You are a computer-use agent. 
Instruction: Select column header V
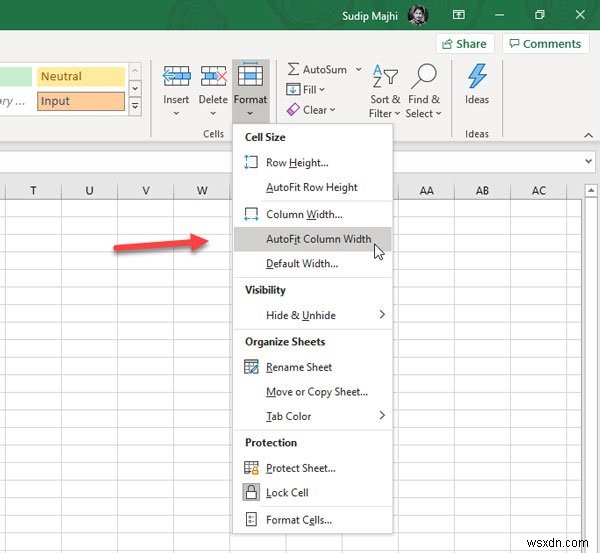click(146, 190)
